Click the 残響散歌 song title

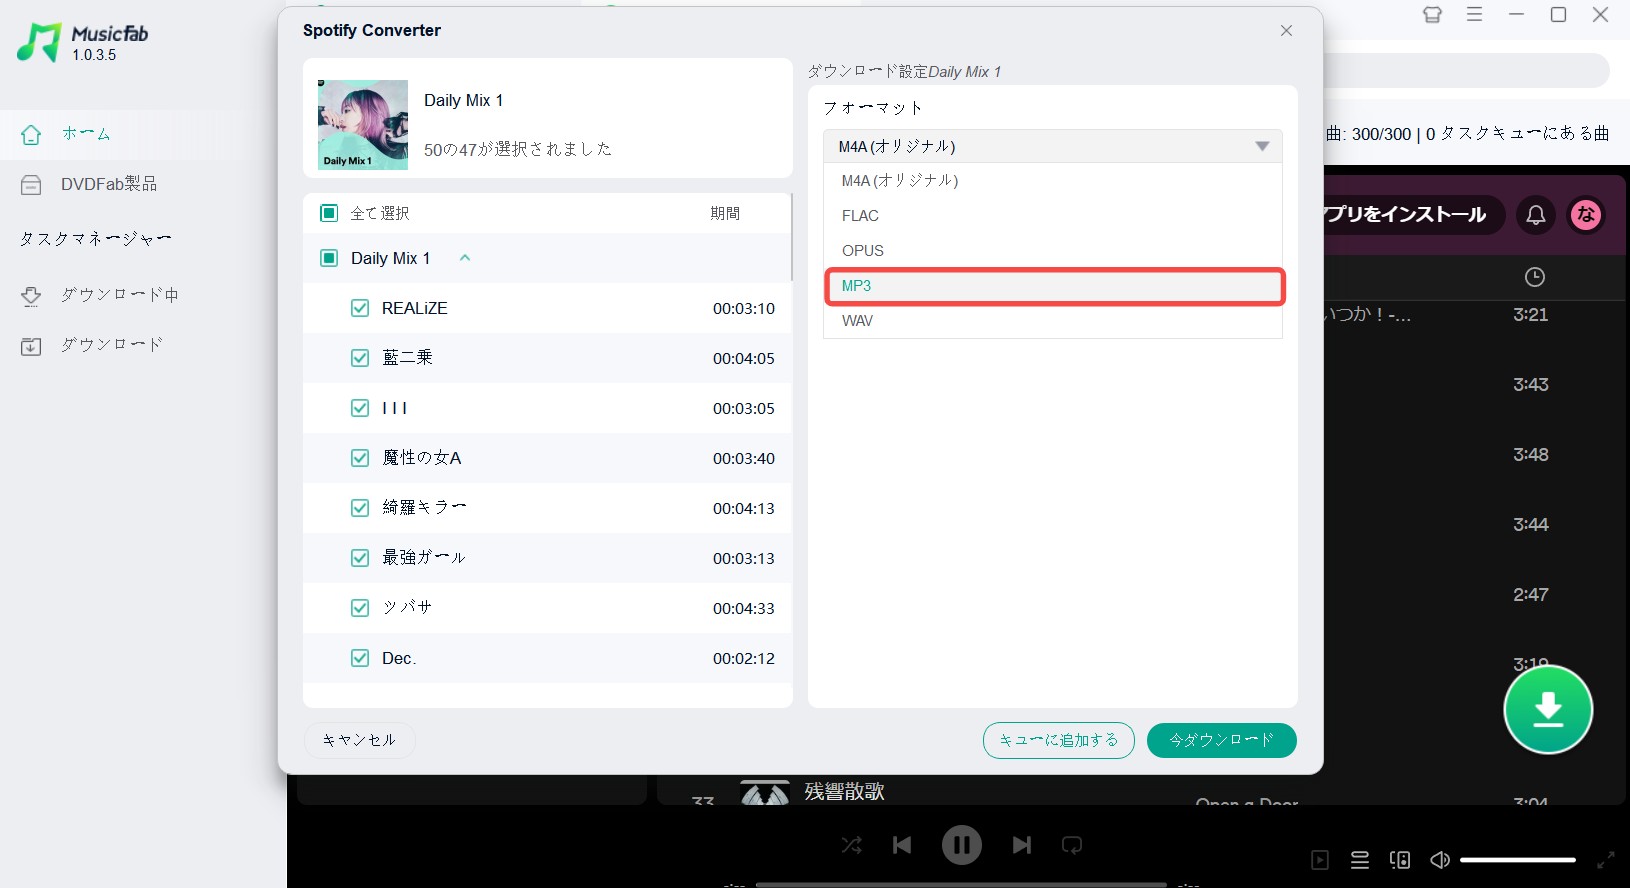coord(845,792)
